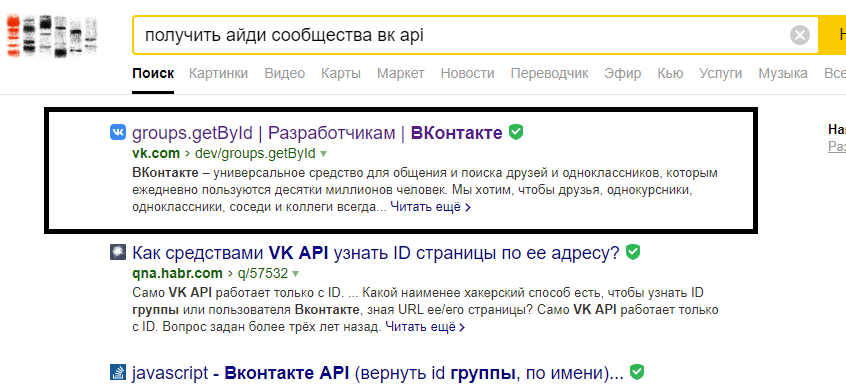Image resolution: width=846 pixels, height=384 pixels.
Task: Open the Услуги tab
Action: (720, 73)
